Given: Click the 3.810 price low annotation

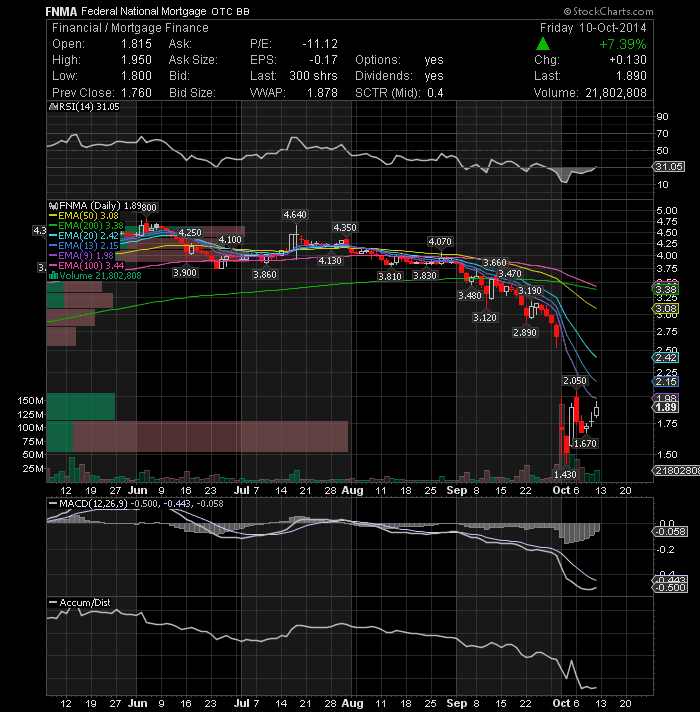Looking at the screenshot, I should coord(390,276).
